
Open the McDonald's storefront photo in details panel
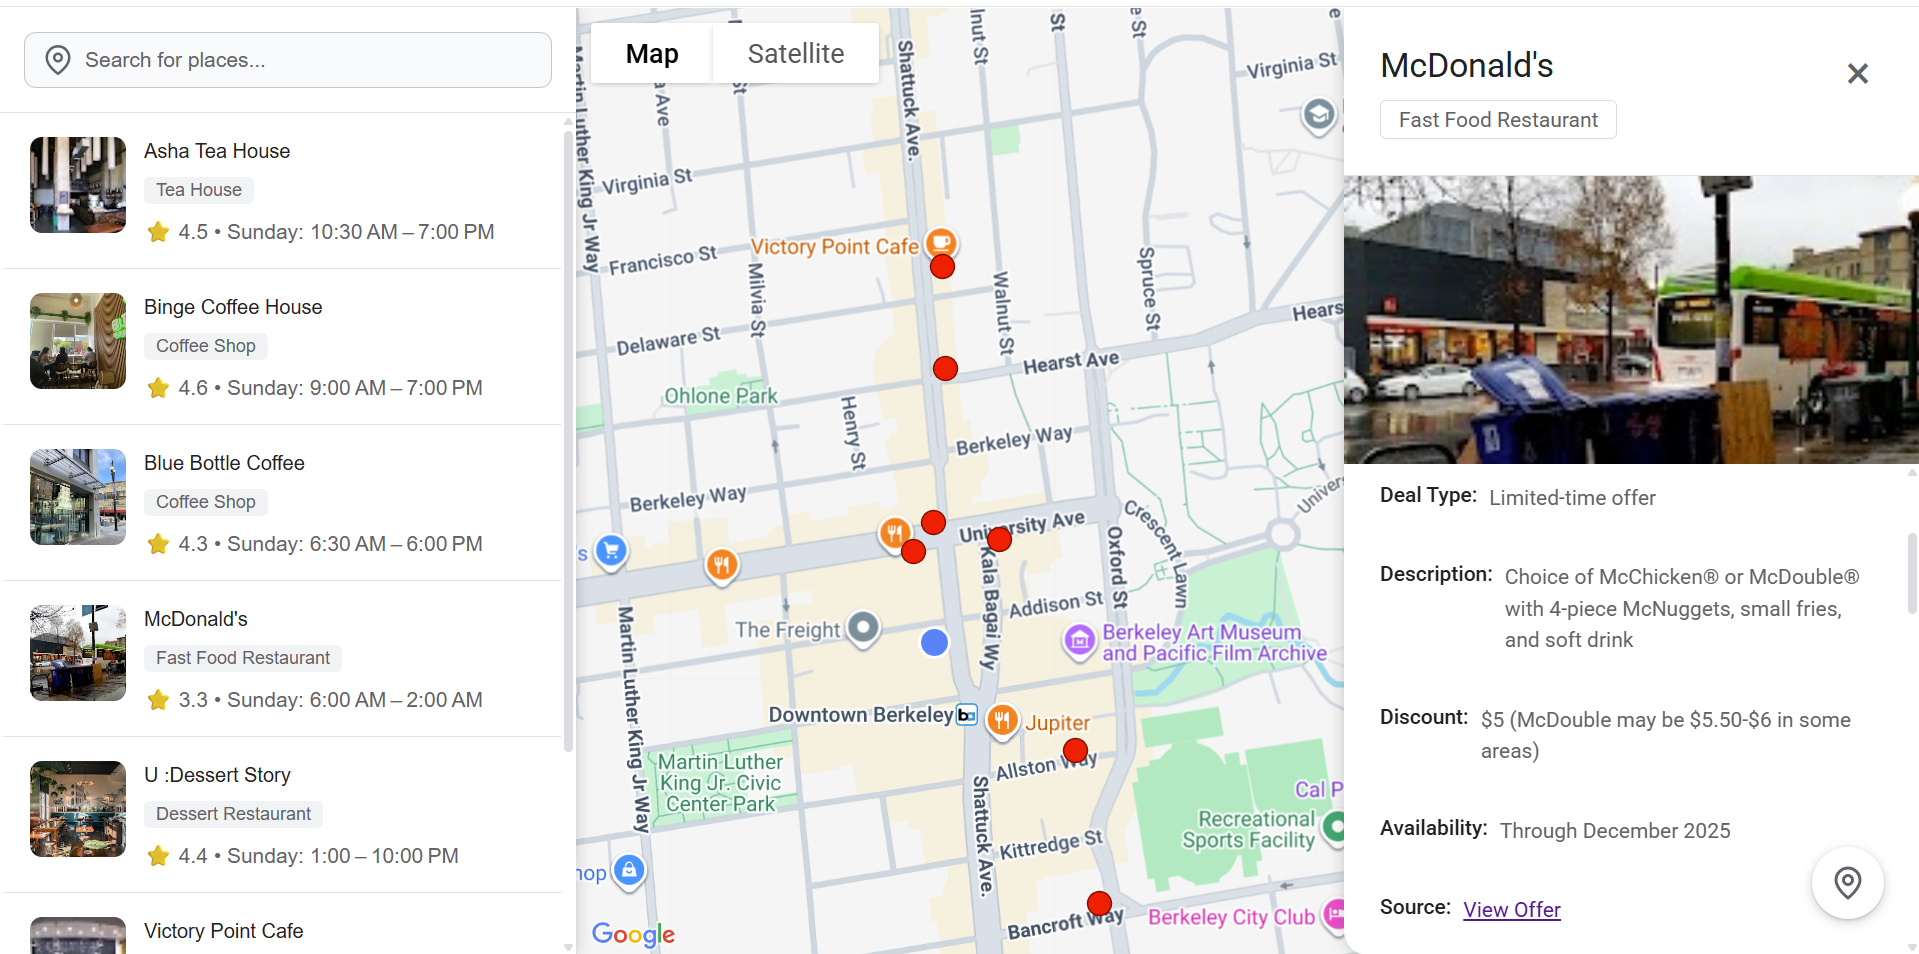pos(1631,320)
